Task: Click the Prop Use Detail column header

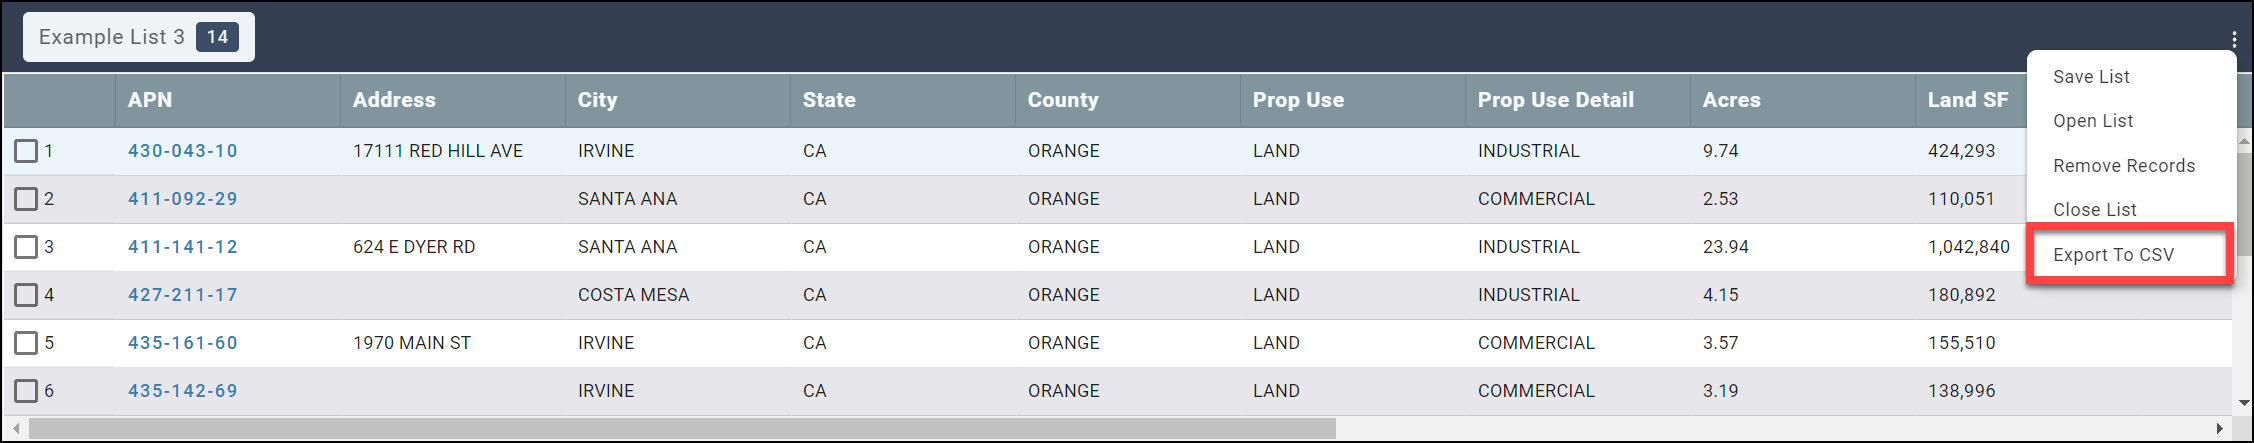Action: pos(1555,100)
